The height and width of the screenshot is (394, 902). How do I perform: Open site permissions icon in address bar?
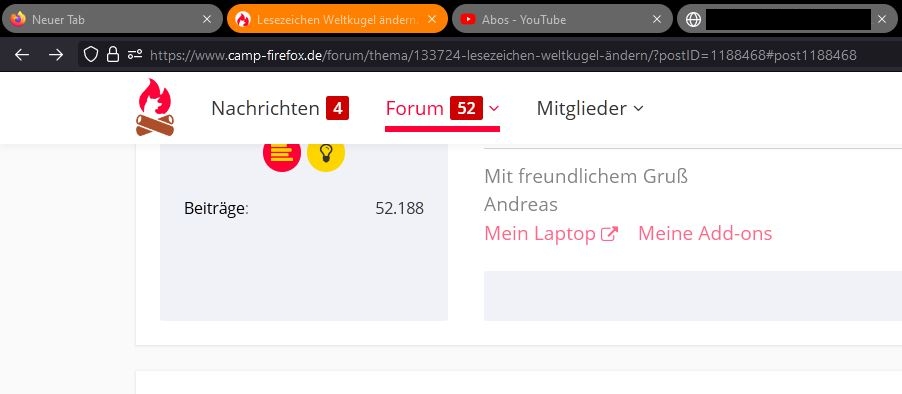click(135, 55)
